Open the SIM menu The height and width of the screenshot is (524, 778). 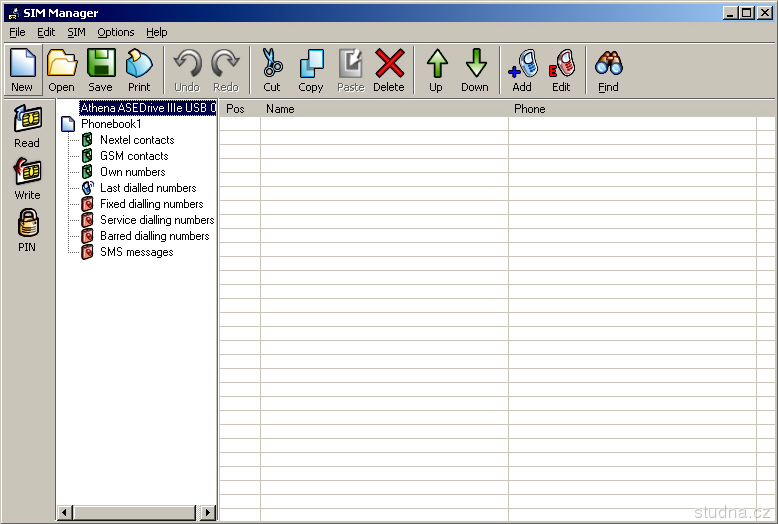coord(76,32)
